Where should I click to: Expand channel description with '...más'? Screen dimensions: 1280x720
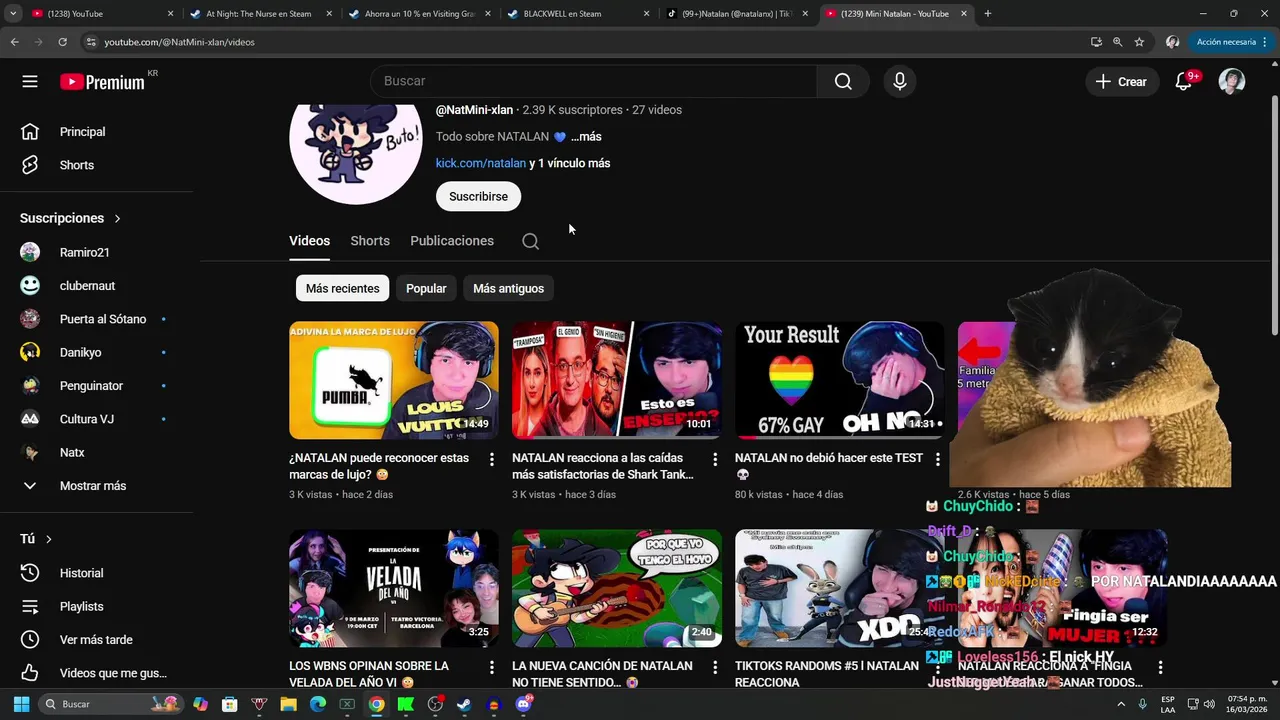(586, 136)
